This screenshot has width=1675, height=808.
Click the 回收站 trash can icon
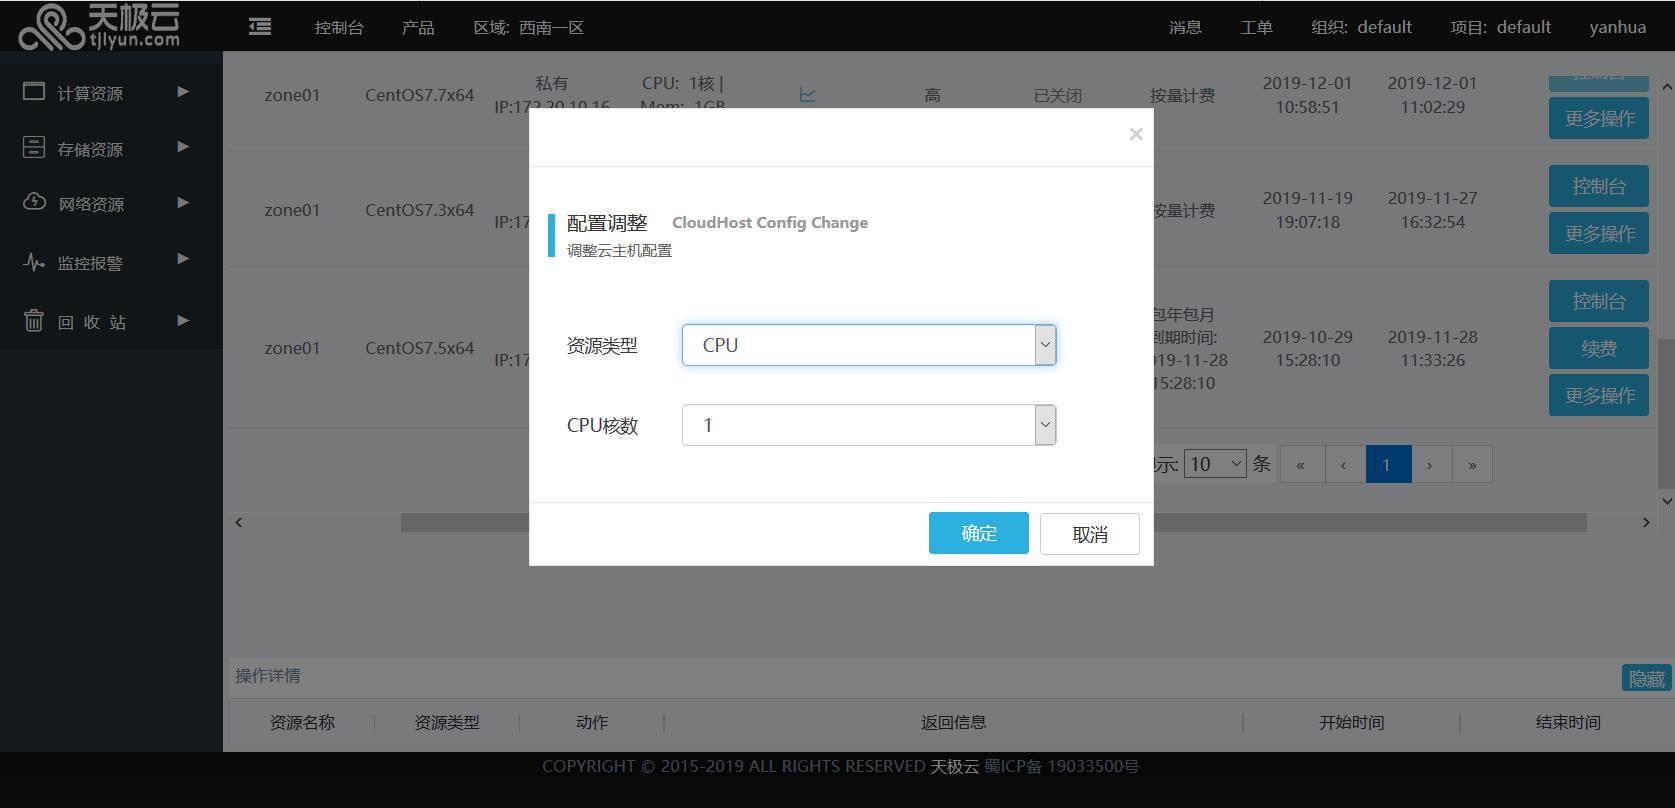pyautogui.click(x=34, y=321)
